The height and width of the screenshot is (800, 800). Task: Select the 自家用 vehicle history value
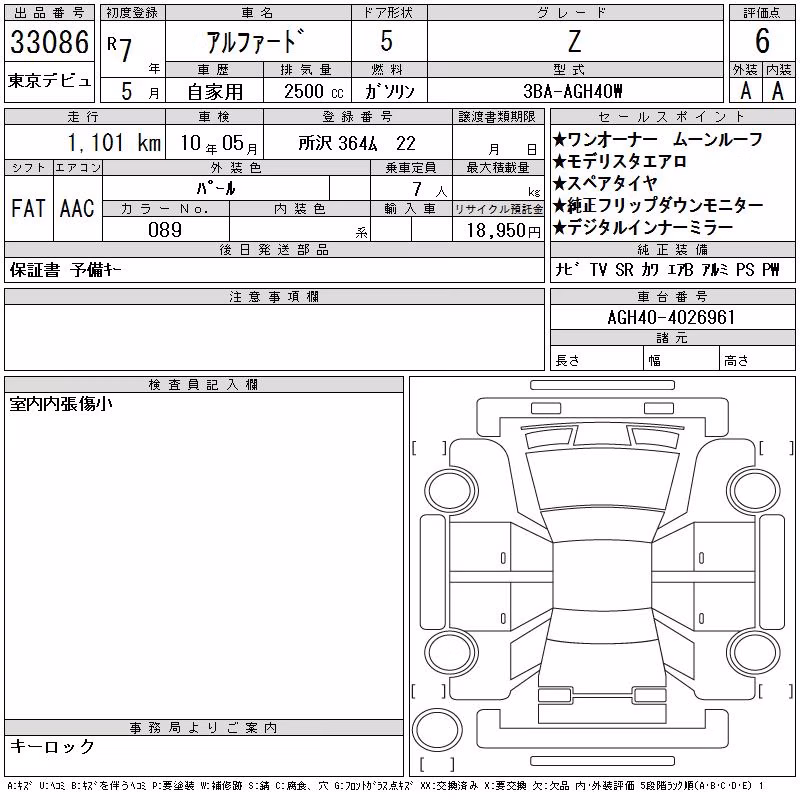point(215,92)
